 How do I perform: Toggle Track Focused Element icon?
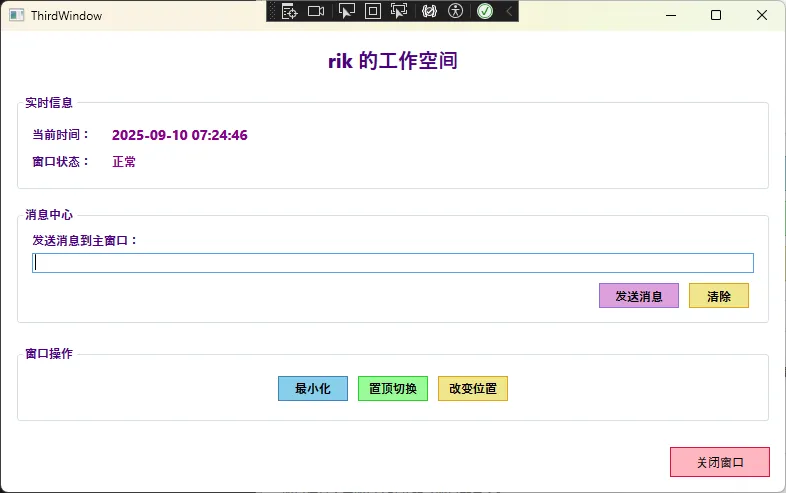(x=399, y=11)
